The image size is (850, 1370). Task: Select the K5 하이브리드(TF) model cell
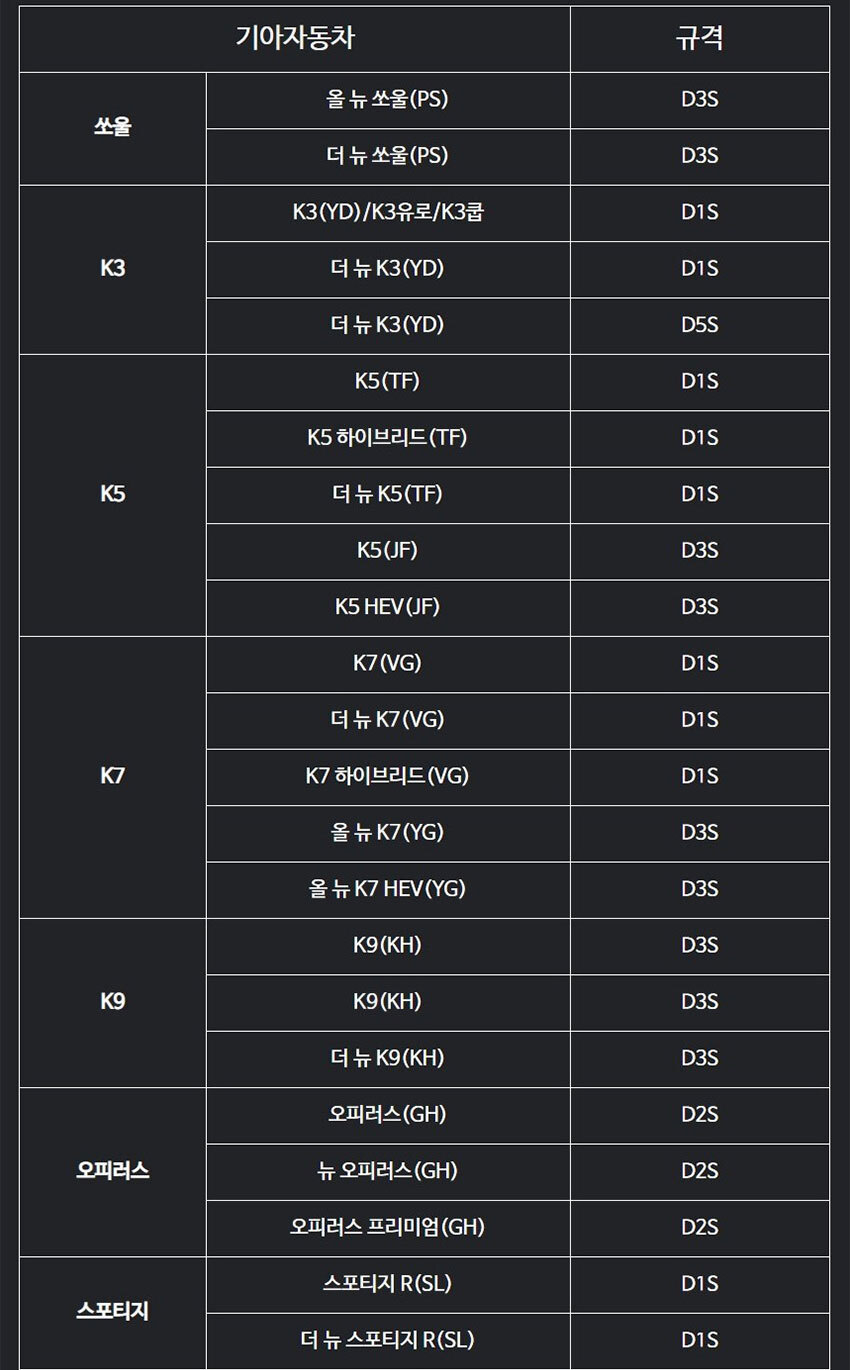point(387,437)
